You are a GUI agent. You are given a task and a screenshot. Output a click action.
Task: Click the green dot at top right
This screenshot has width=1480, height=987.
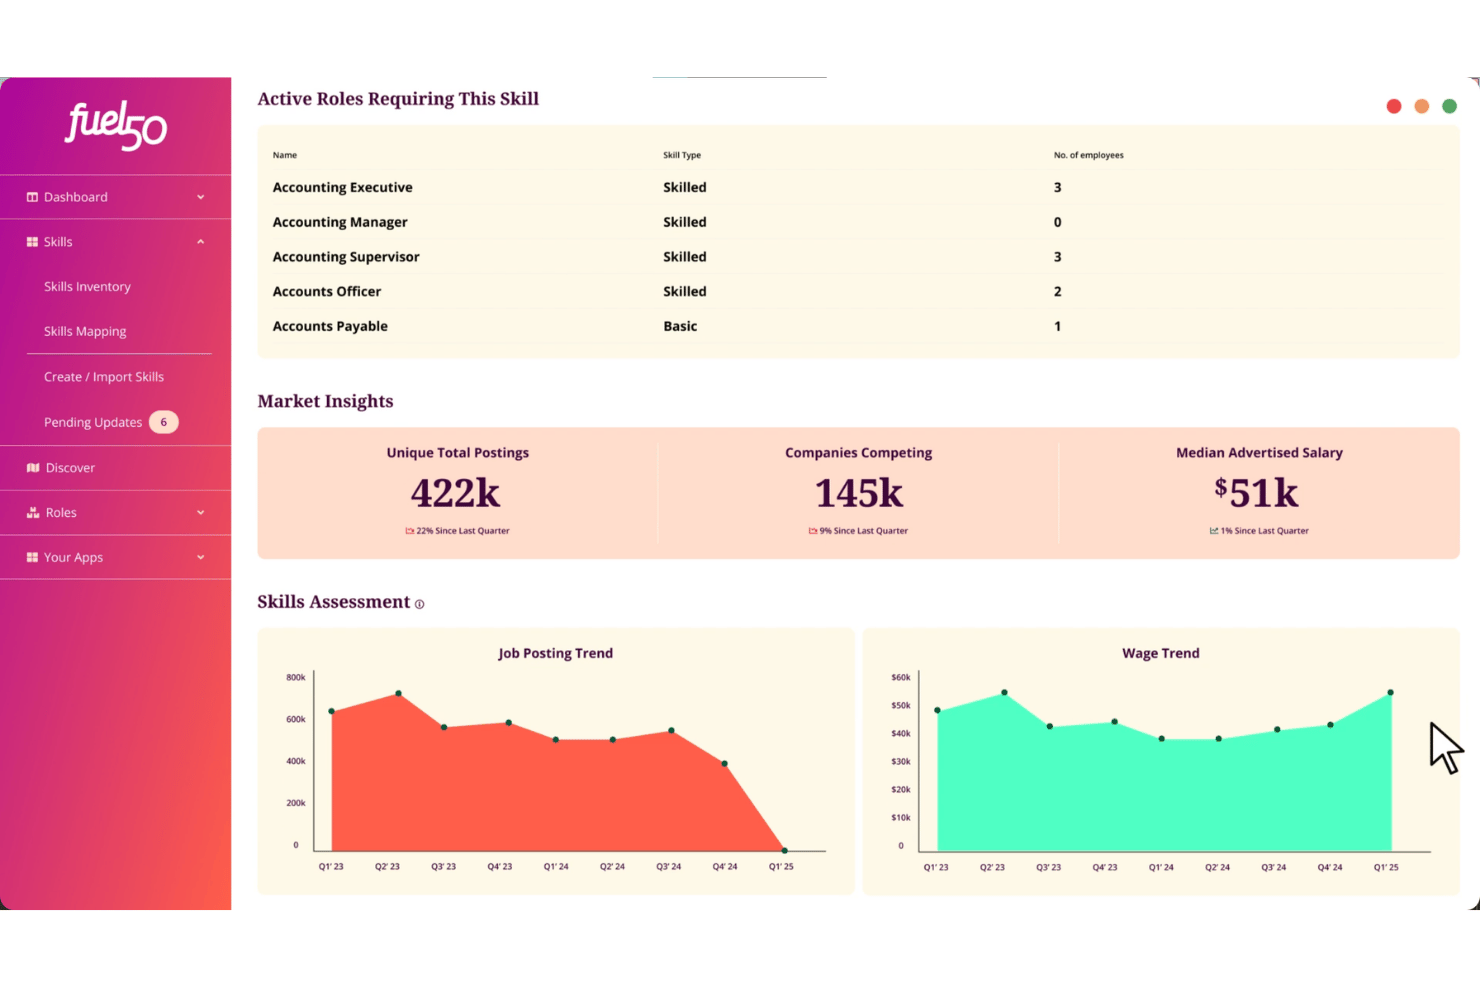point(1449,106)
